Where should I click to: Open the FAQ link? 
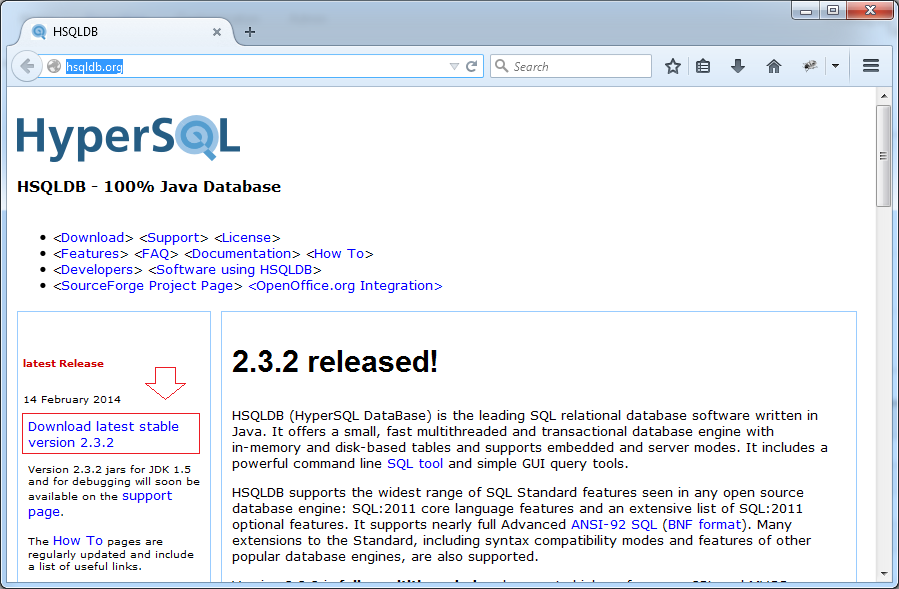tap(155, 253)
